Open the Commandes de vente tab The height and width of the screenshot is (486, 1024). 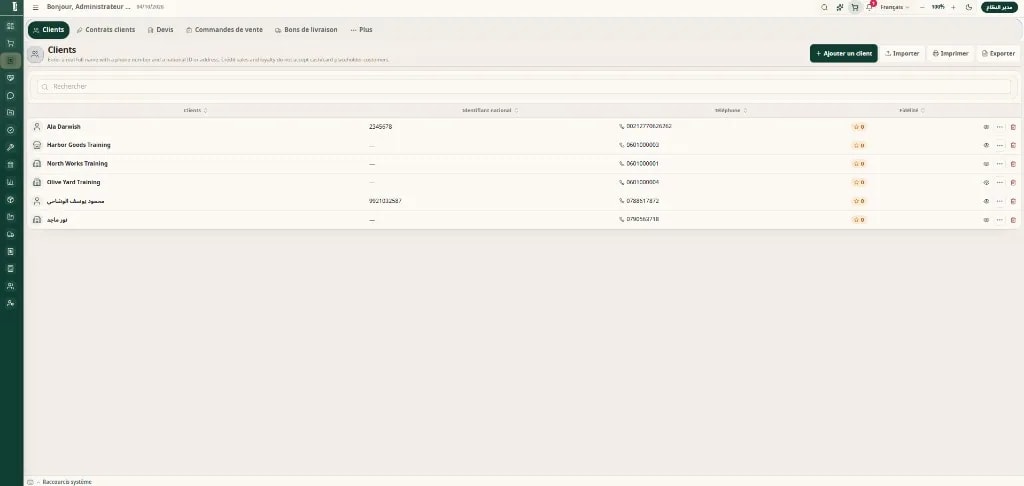tap(225, 30)
